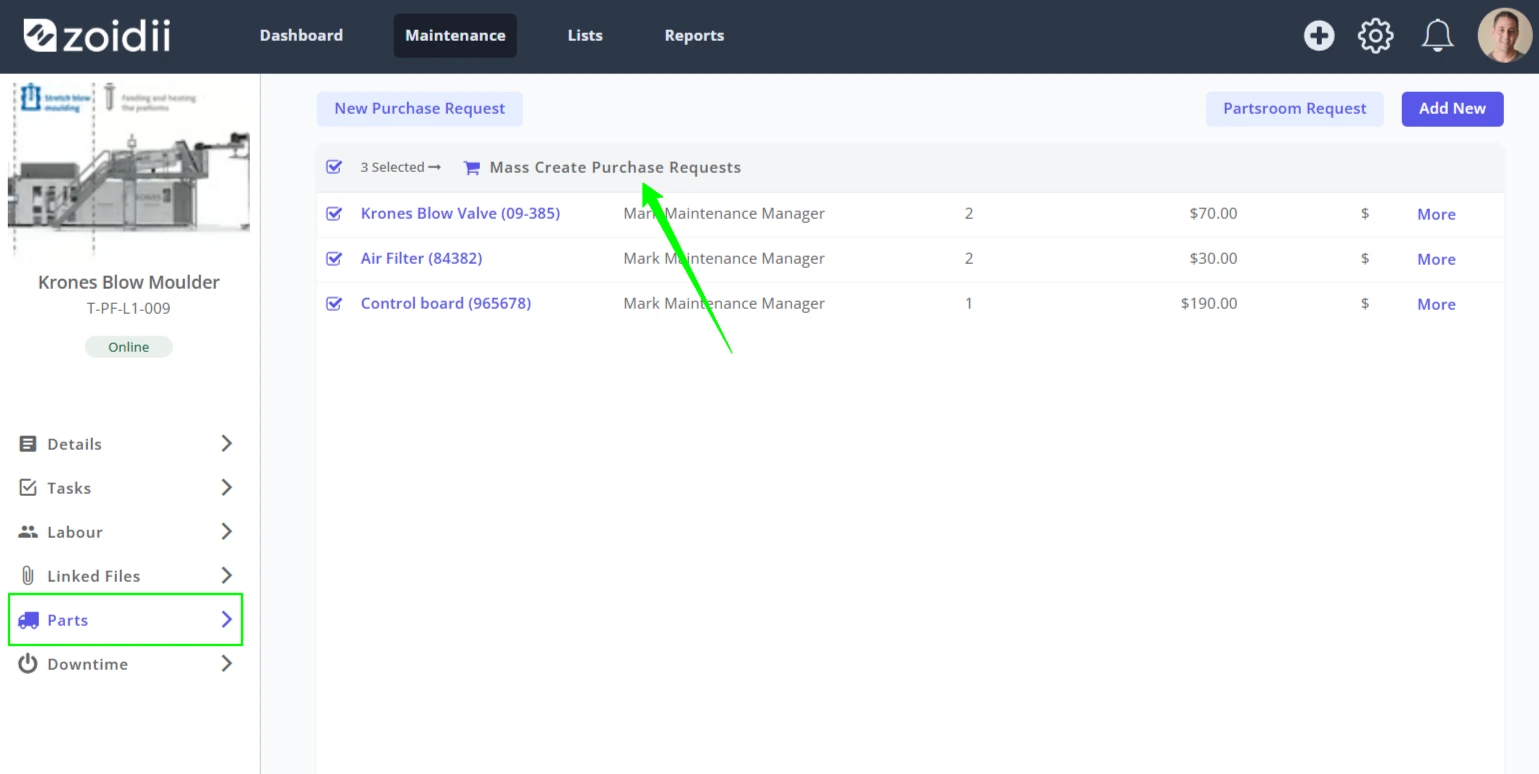Click the $70.00 price cell
Image resolution: width=1539 pixels, height=774 pixels.
tap(1213, 213)
